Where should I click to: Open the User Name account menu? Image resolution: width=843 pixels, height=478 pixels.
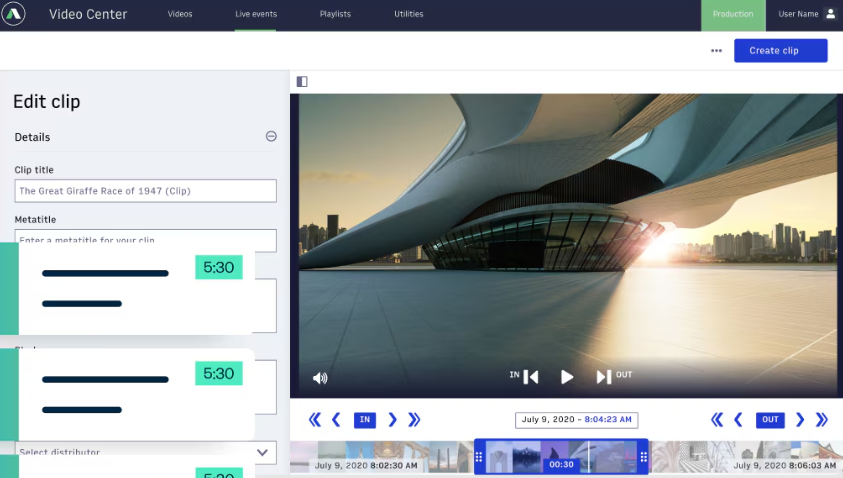click(806, 15)
